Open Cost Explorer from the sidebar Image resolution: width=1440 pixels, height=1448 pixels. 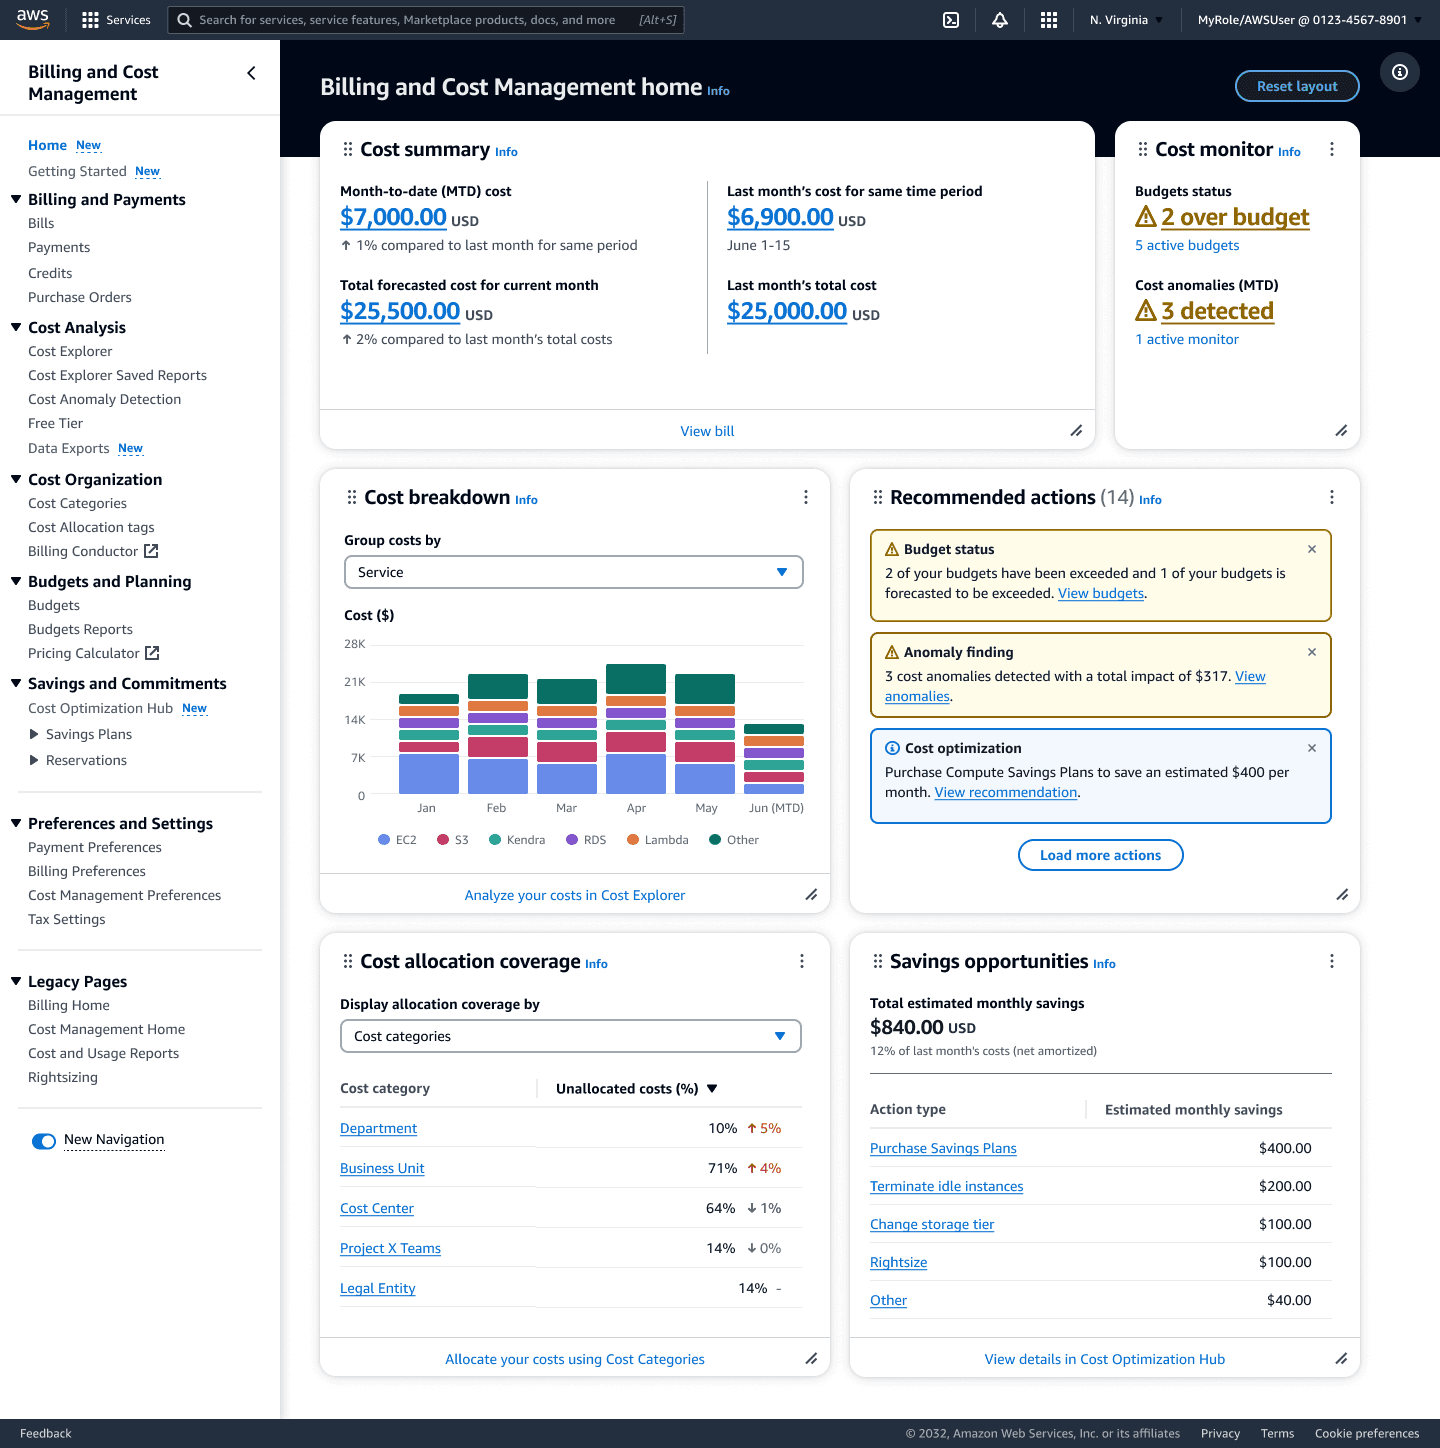click(x=70, y=351)
